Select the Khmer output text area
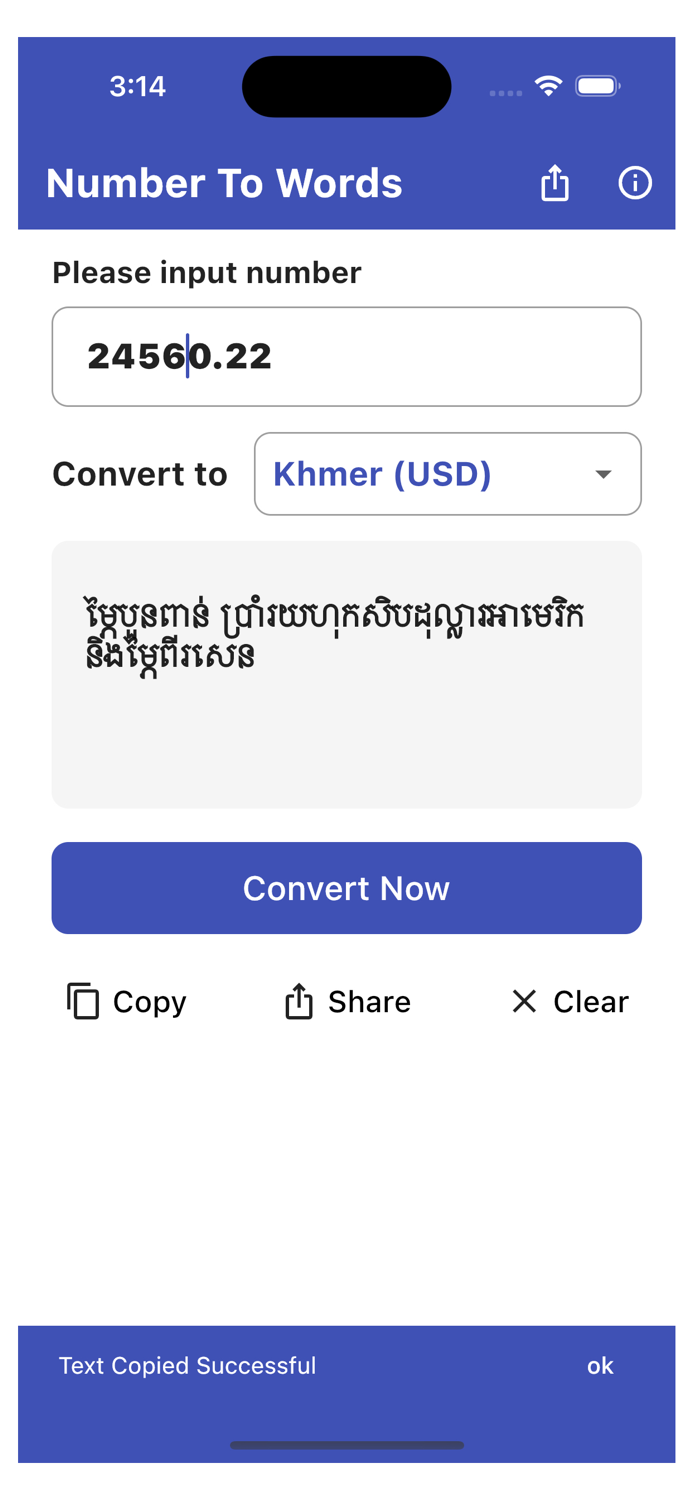This screenshot has height=1500, width=693. point(346,674)
